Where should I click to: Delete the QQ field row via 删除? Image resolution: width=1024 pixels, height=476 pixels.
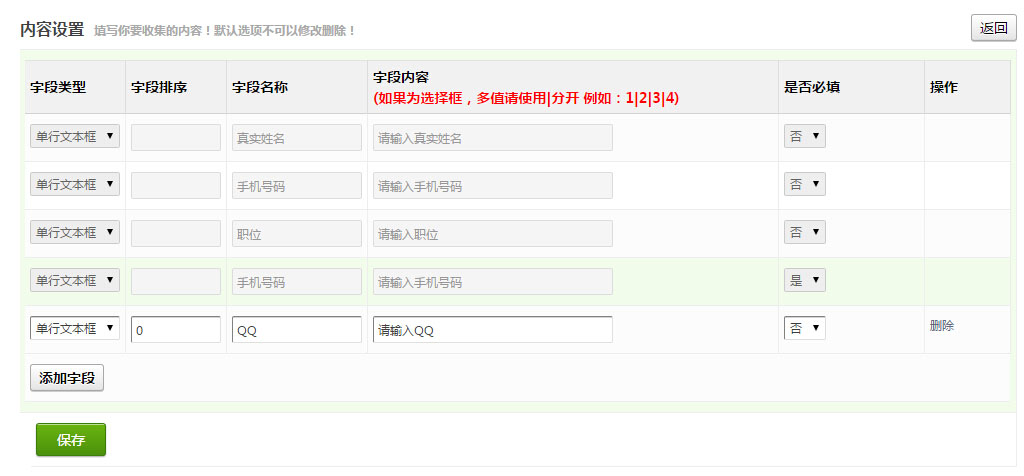pyautogui.click(x=941, y=326)
